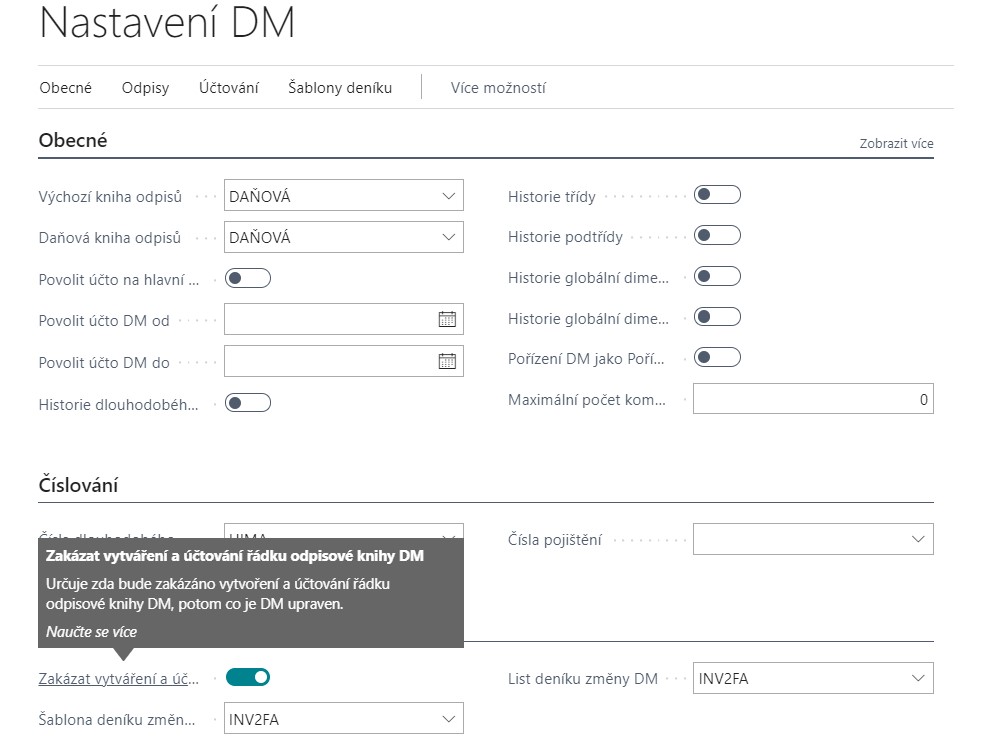Expand the "Čísla pojištění" combo box
Viewport: 994px width, 748px height.
point(917,539)
